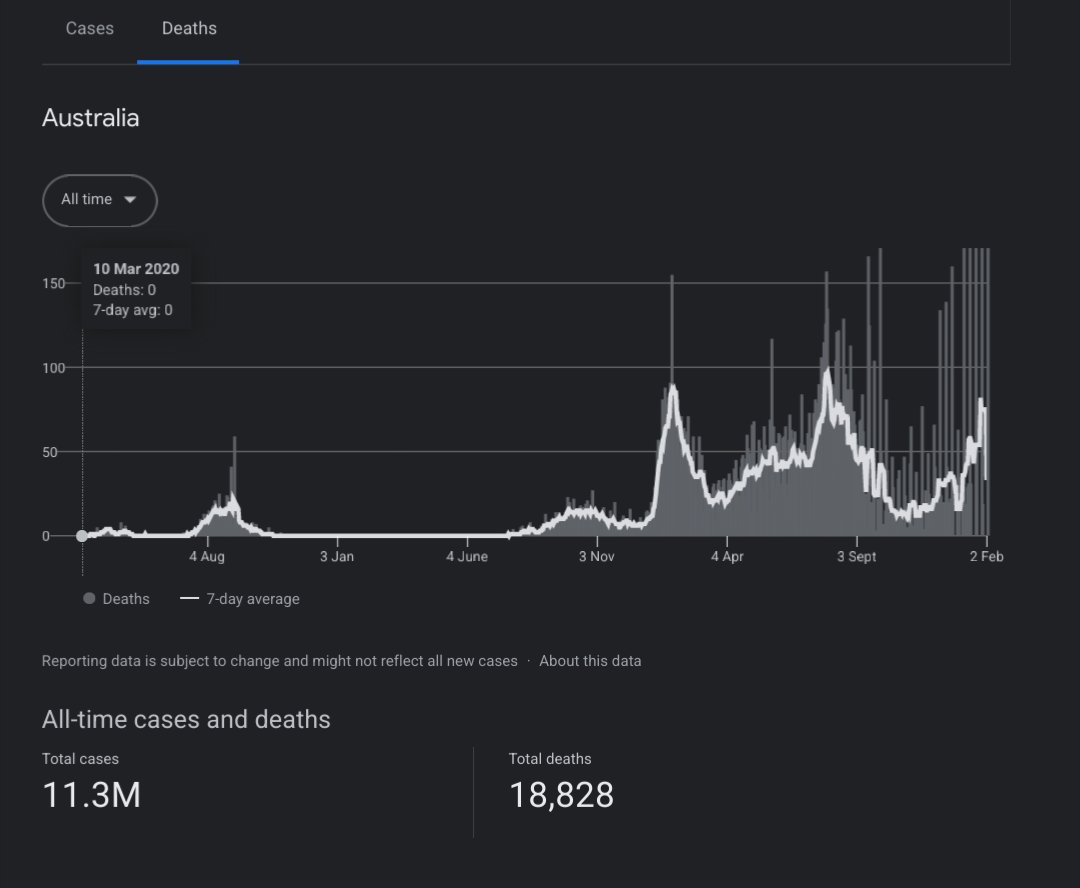Open the About this data link
1080x888 pixels.
point(590,660)
